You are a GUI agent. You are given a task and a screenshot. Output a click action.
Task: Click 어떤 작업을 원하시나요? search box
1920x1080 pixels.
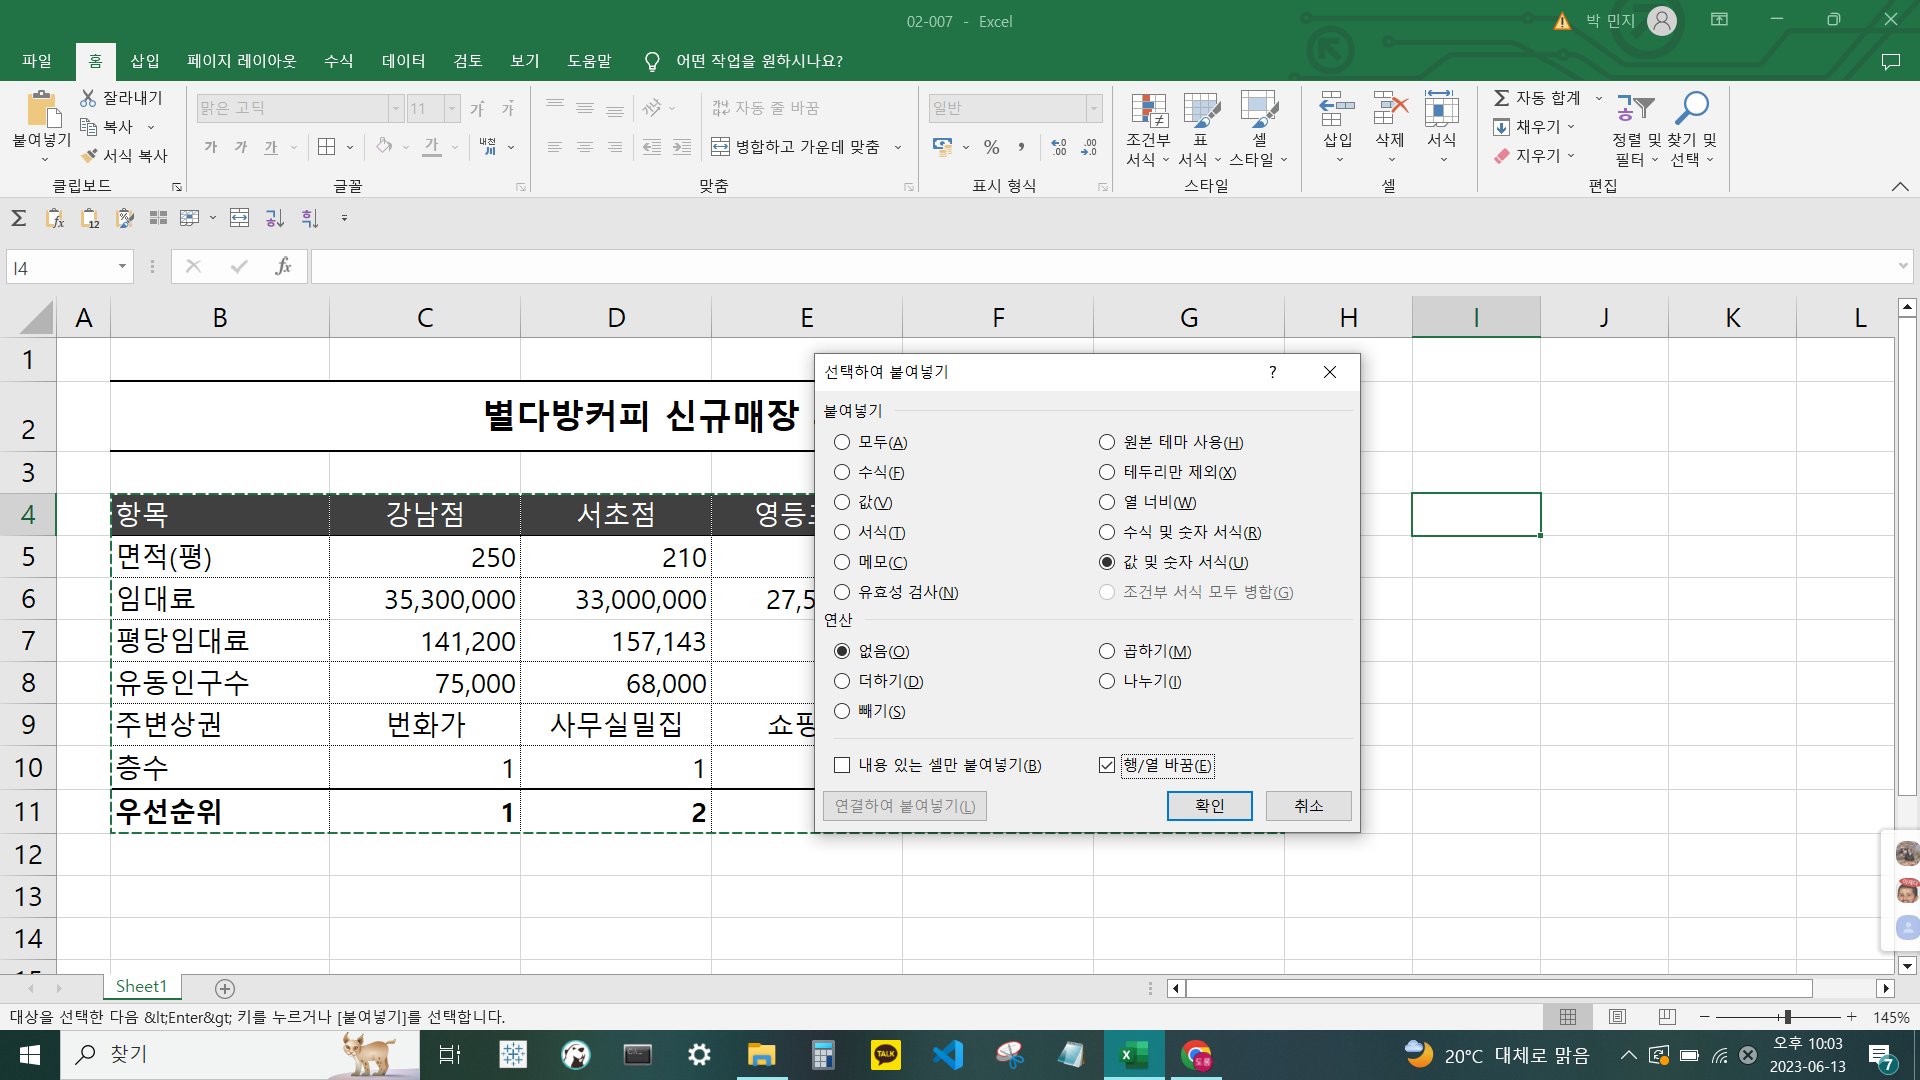[759, 61]
